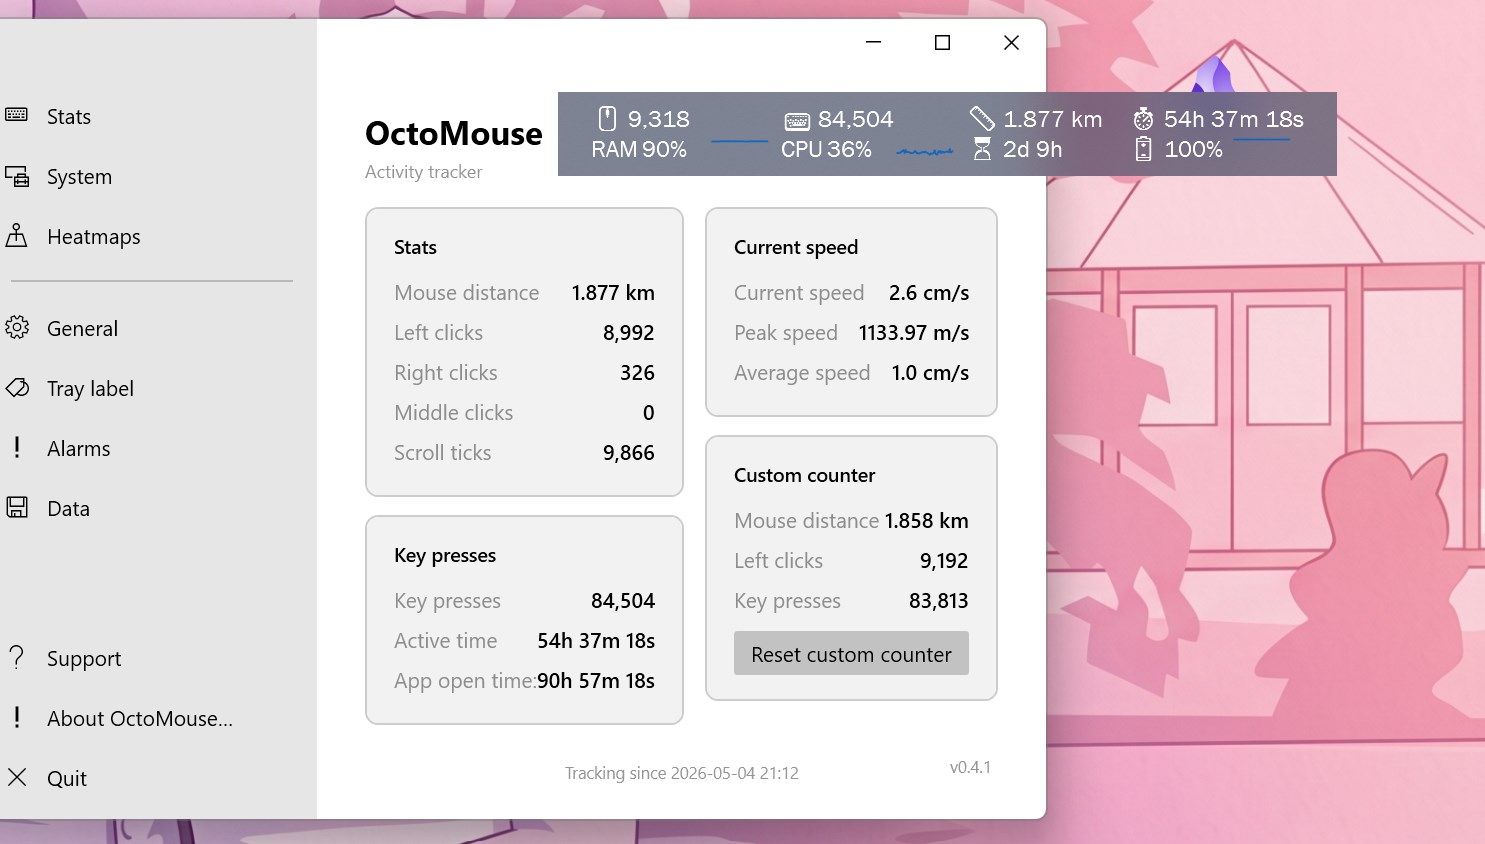Viewport: 1485px width, 844px height.
Task: Click custom counter key presses 83,813
Action: (x=938, y=601)
